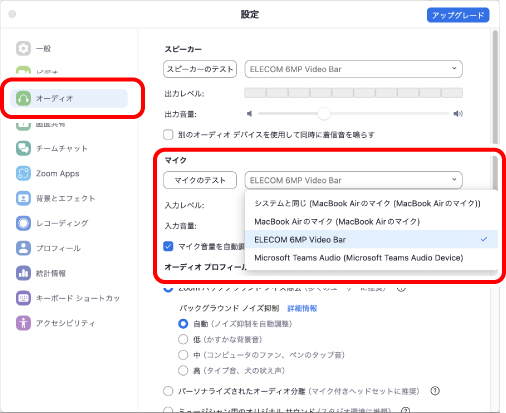Viewport: 506px width, 413px height.
Task: Click the low volume speaker icon
Action: coord(249,114)
